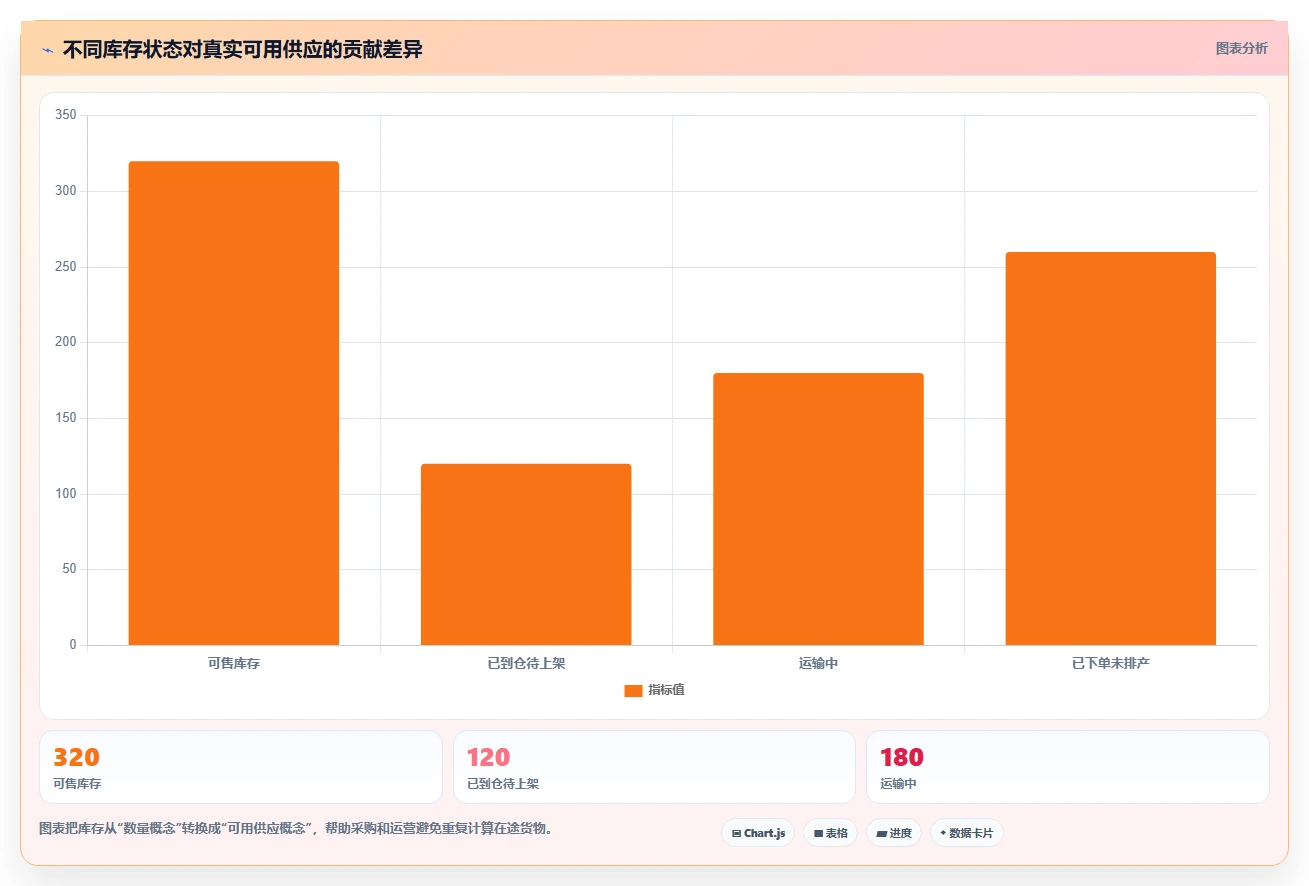Open the 320 可售库存 data card

[241, 767]
